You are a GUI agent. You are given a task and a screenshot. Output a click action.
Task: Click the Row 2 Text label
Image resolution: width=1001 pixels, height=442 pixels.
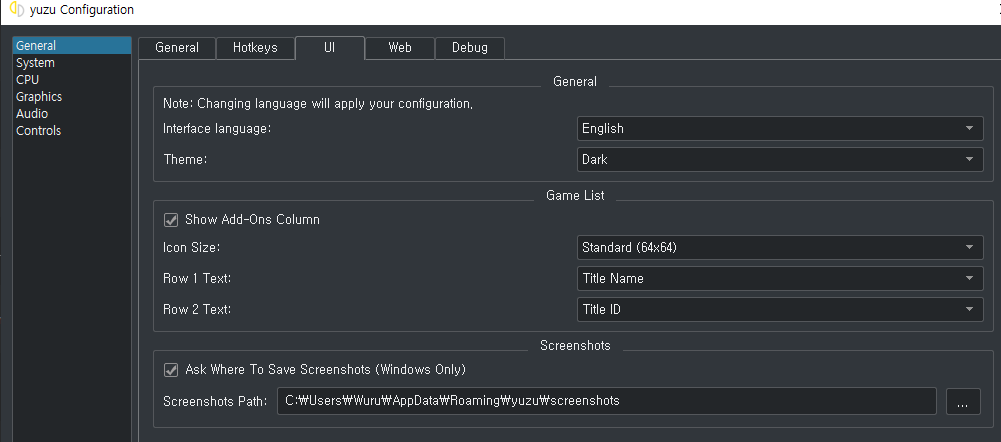click(x=197, y=309)
